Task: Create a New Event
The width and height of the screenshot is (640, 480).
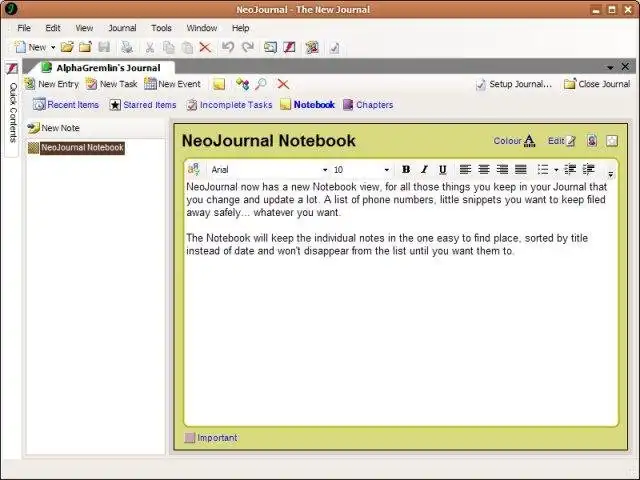Action: tap(173, 84)
